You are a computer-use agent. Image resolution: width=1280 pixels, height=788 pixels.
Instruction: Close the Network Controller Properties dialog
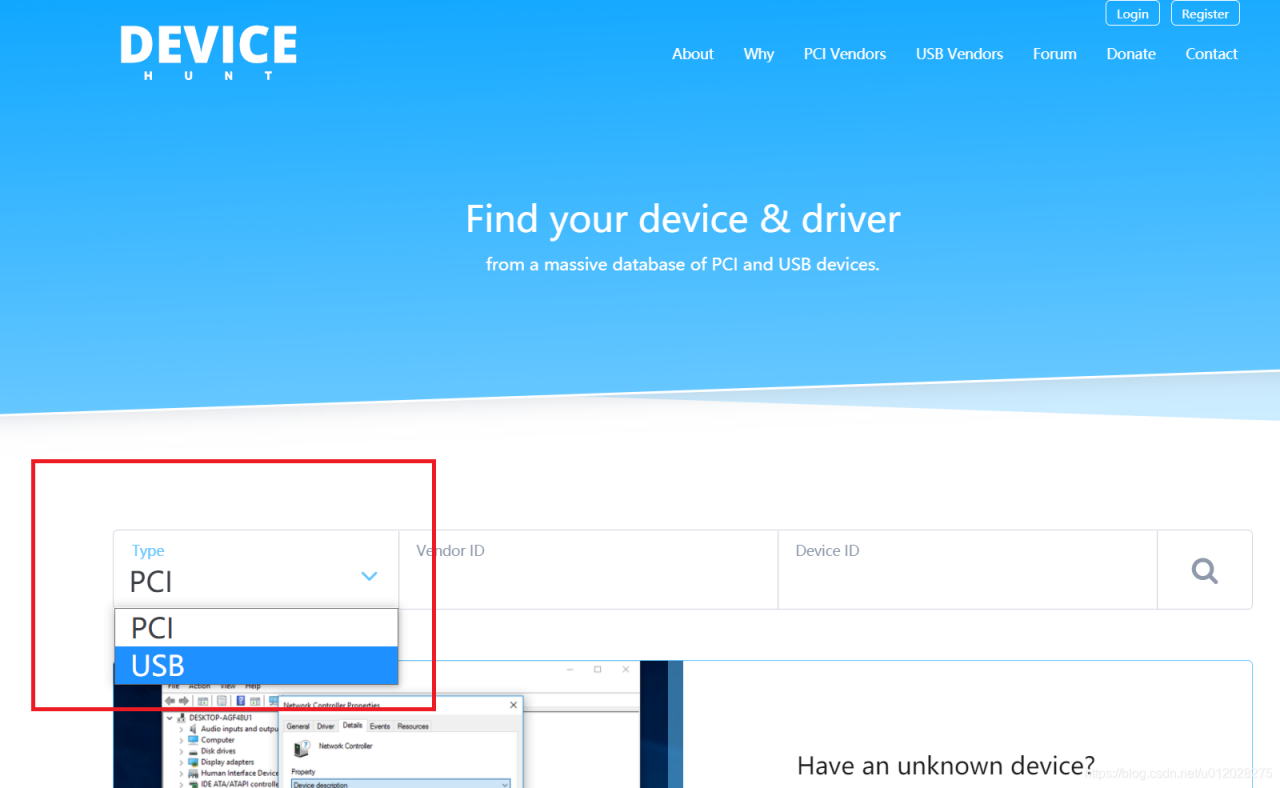point(513,705)
